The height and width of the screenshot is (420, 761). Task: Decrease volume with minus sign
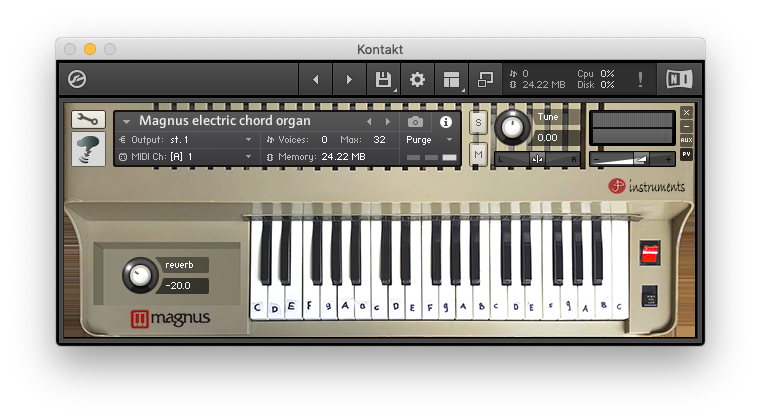point(596,159)
